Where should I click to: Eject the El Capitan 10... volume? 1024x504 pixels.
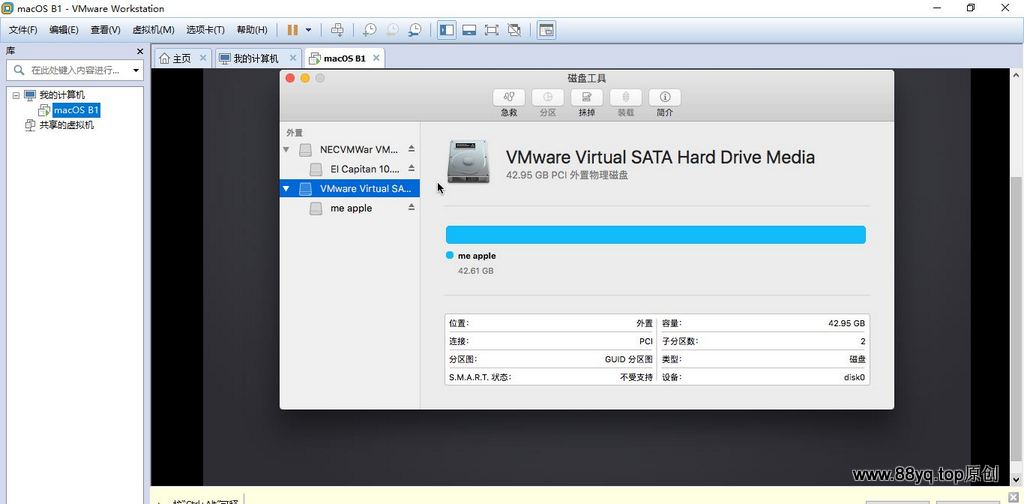pyautogui.click(x=411, y=168)
